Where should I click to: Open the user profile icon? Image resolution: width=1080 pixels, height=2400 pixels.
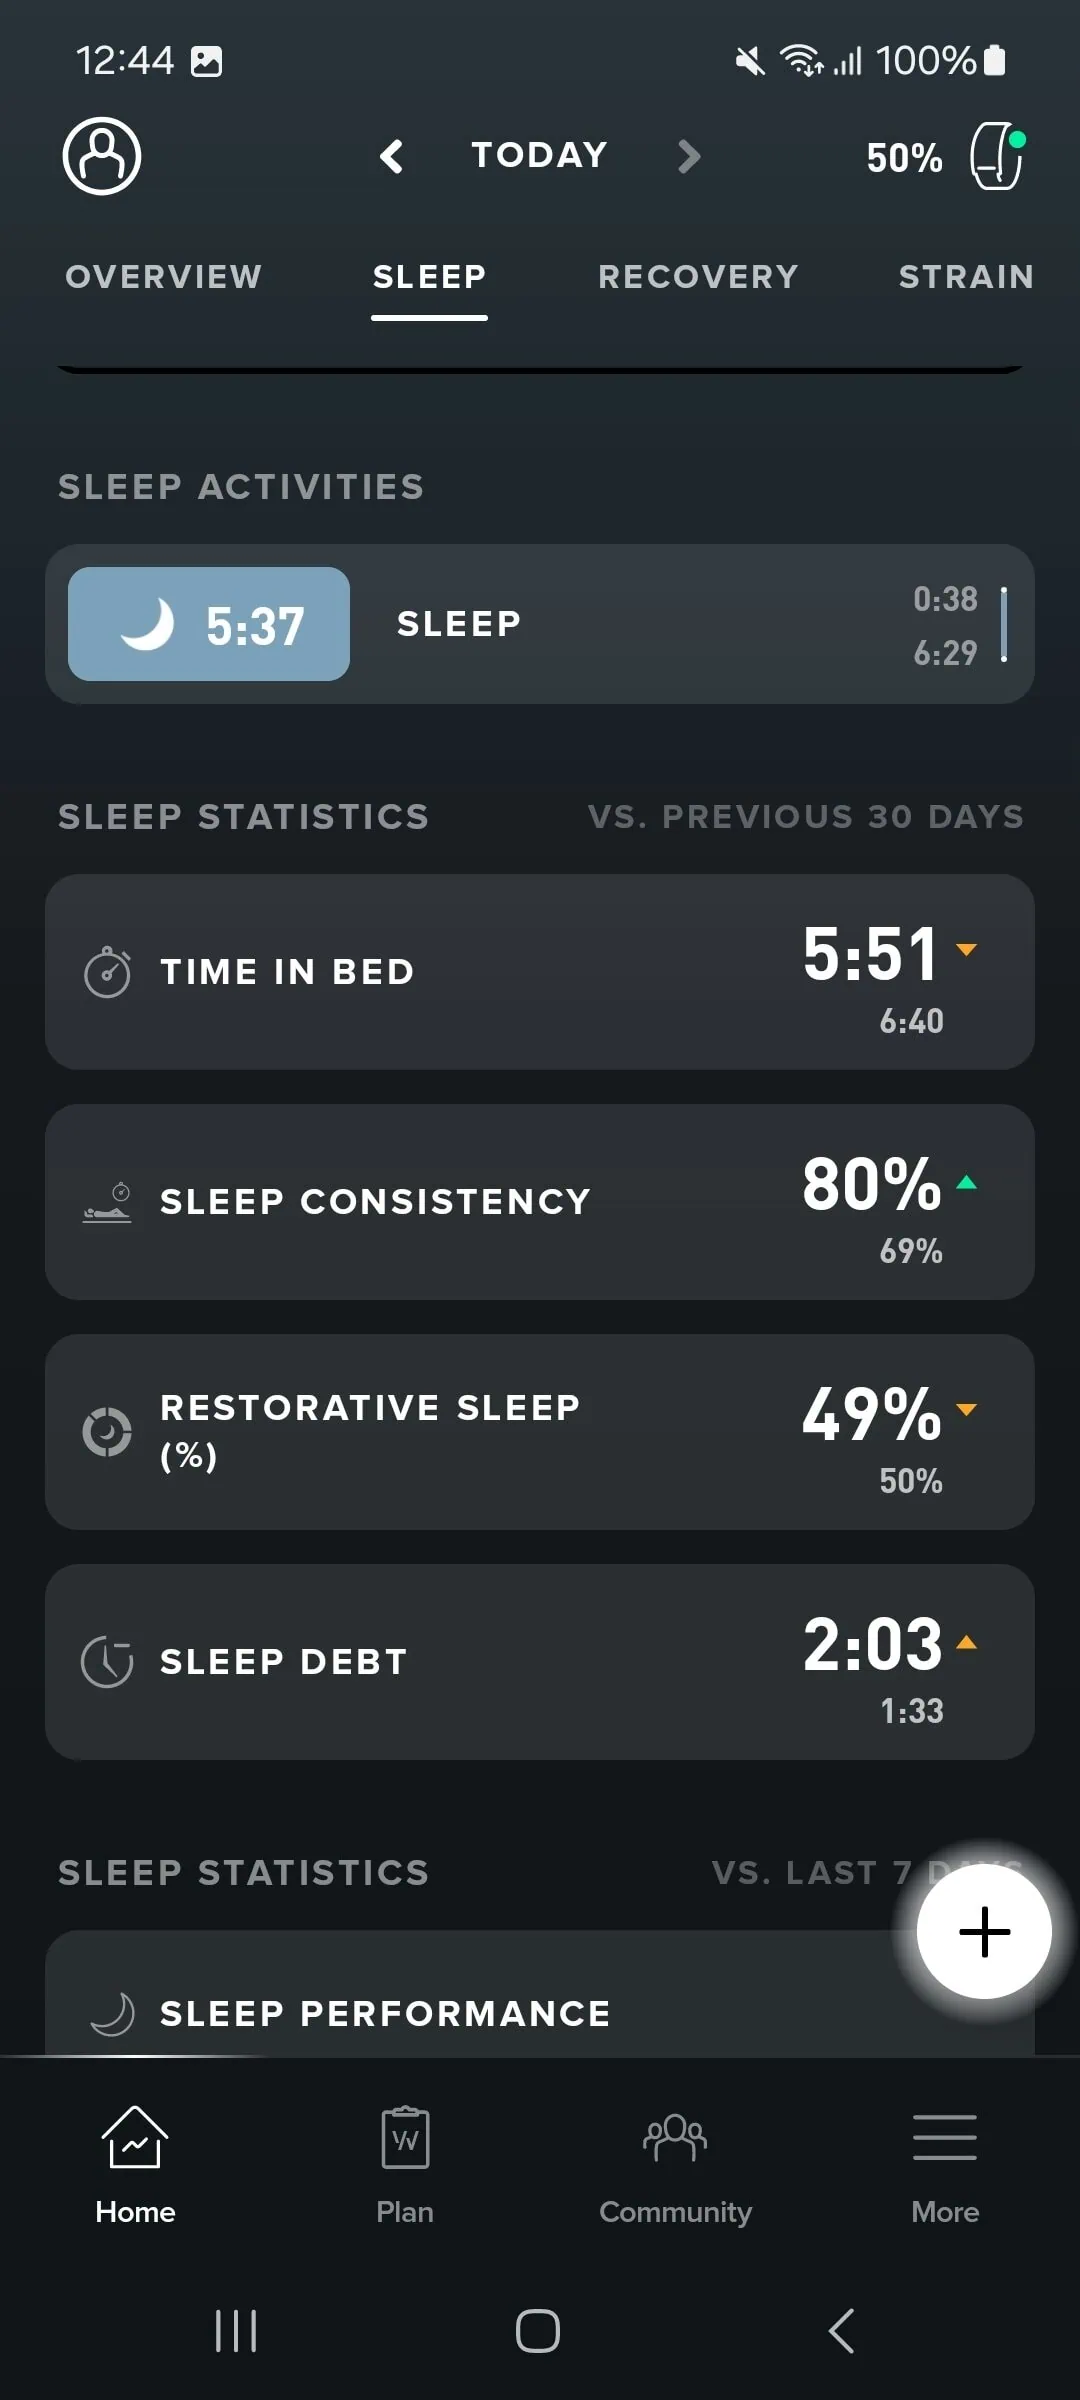pyautogui.click(x=102, y=156)
